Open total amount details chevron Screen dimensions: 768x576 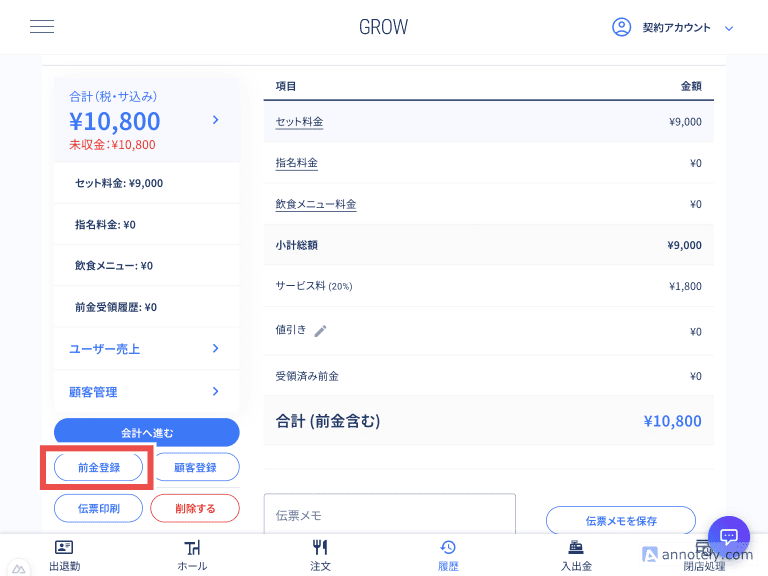click(x=215, y=120)
